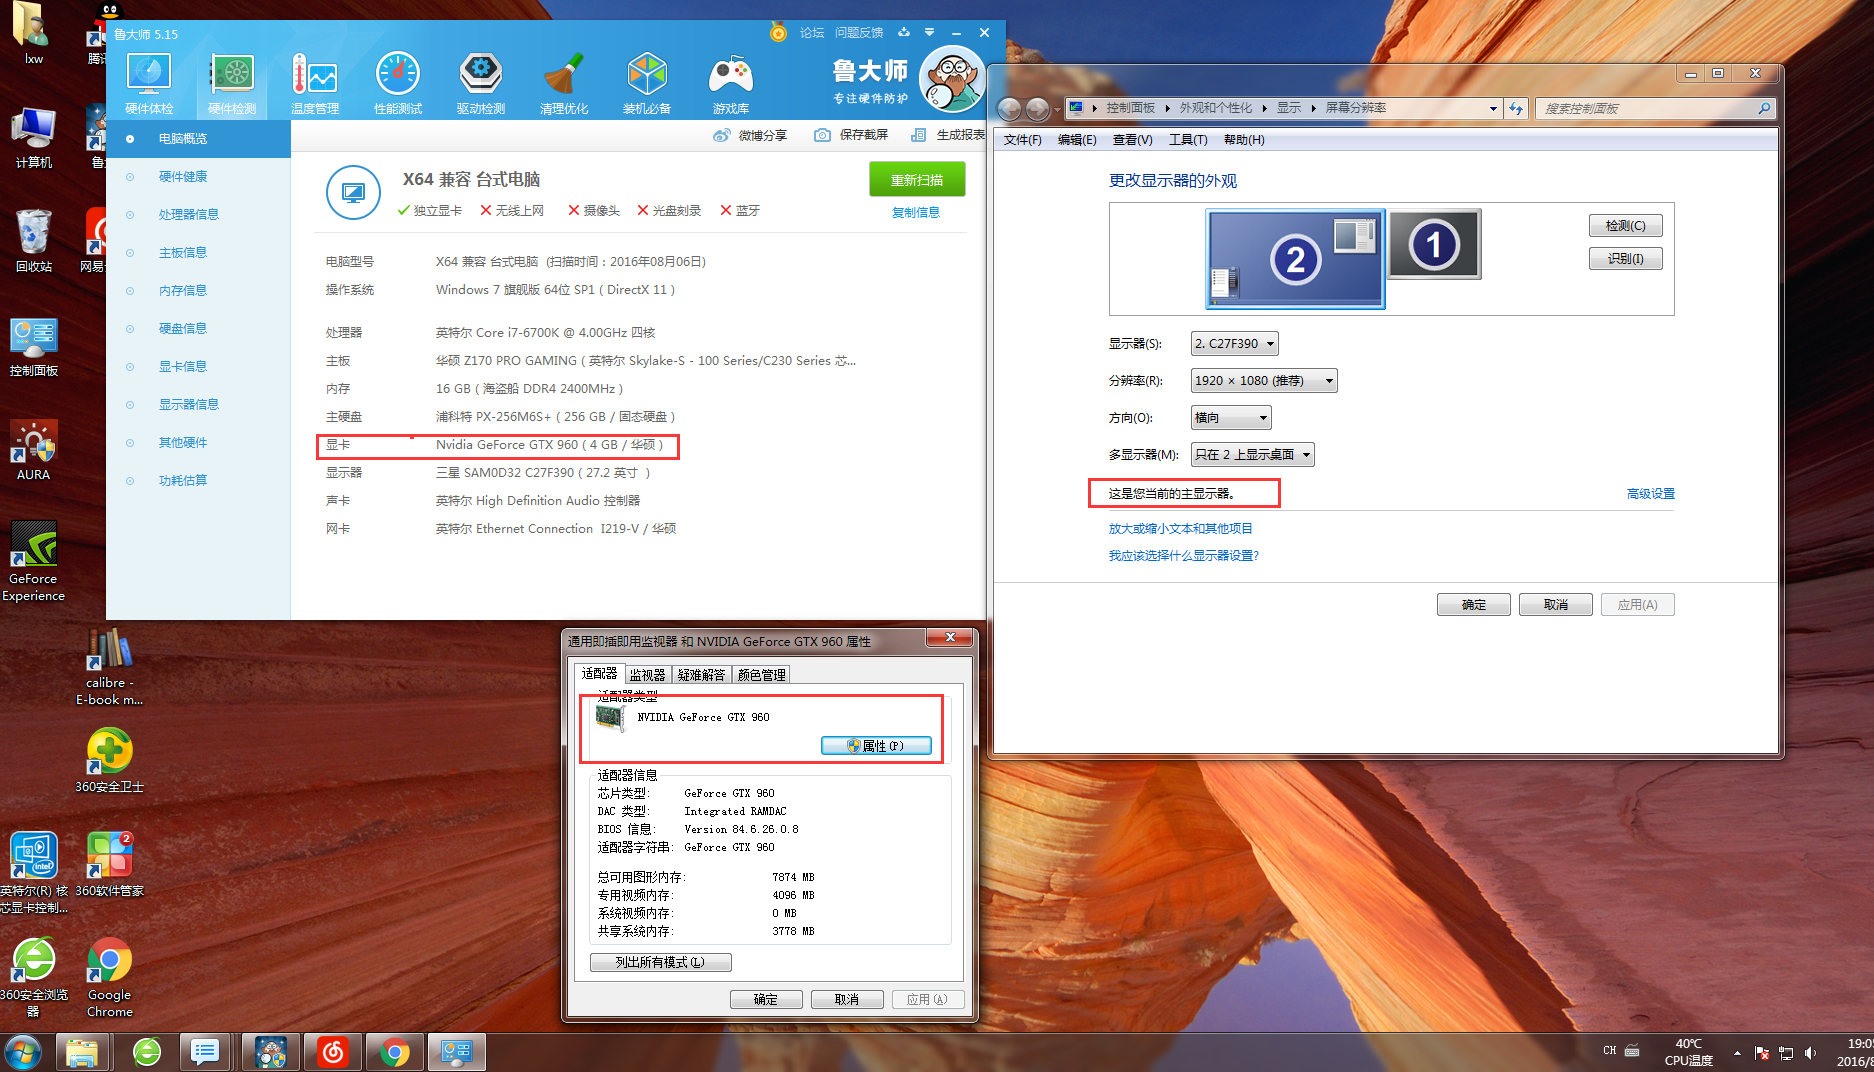Open 工具(T) menu
This screenshot has width=1874, height=1072.
click(x=1188, y=140)
